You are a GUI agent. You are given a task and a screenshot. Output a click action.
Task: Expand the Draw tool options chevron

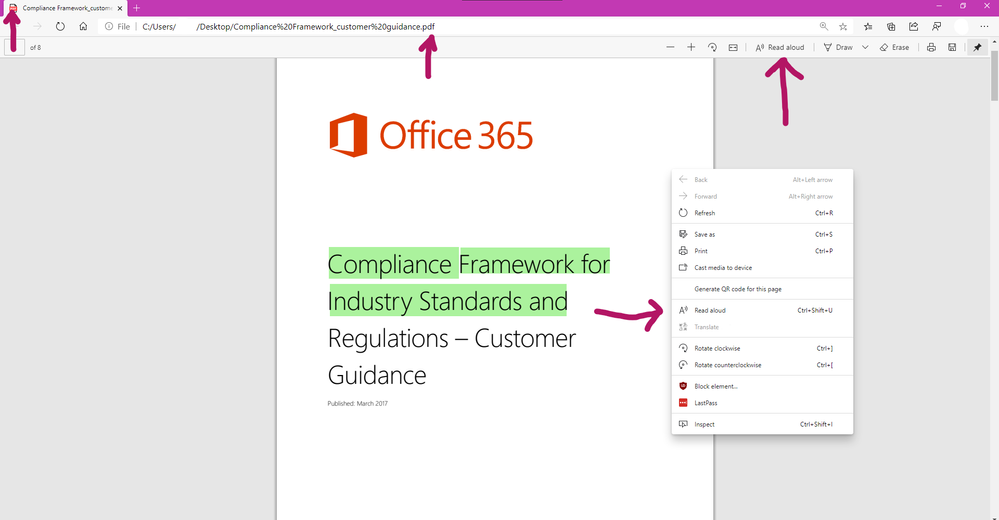tap(865, 47)
